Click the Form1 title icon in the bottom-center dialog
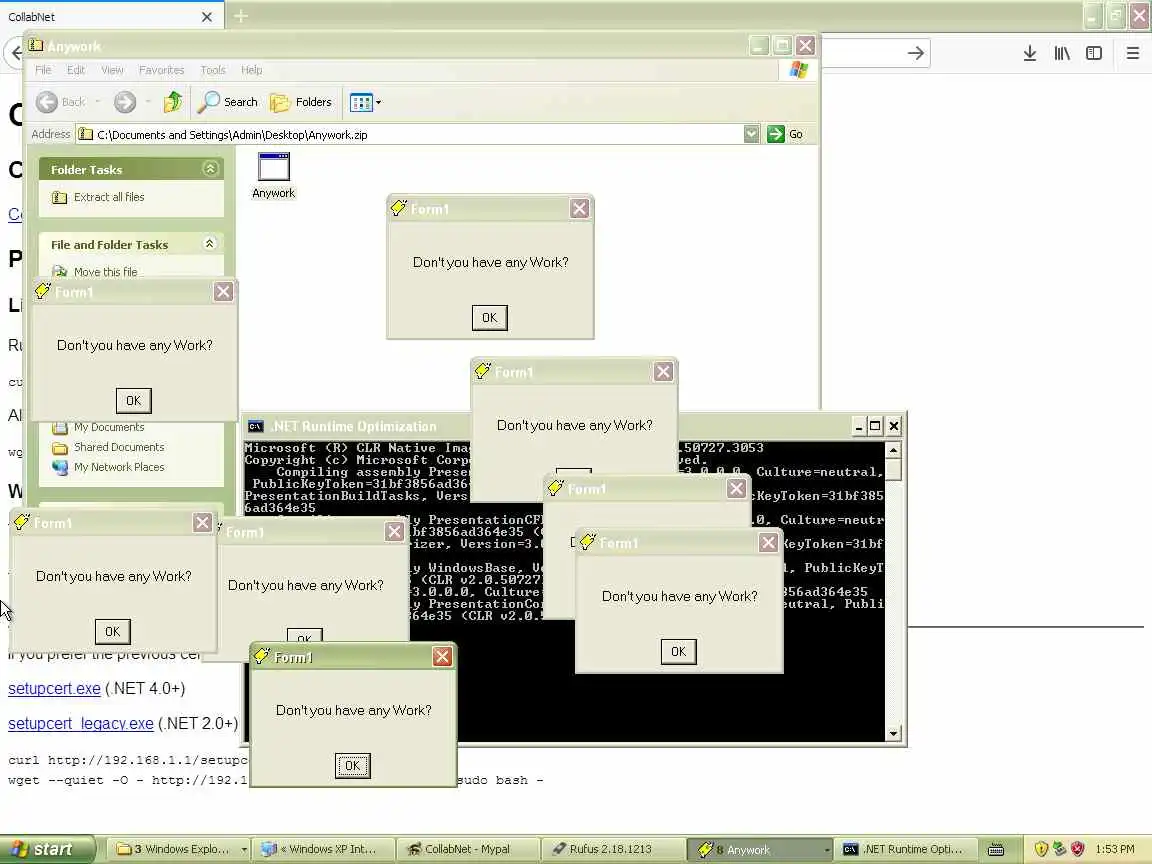 [x=262, y=656]
